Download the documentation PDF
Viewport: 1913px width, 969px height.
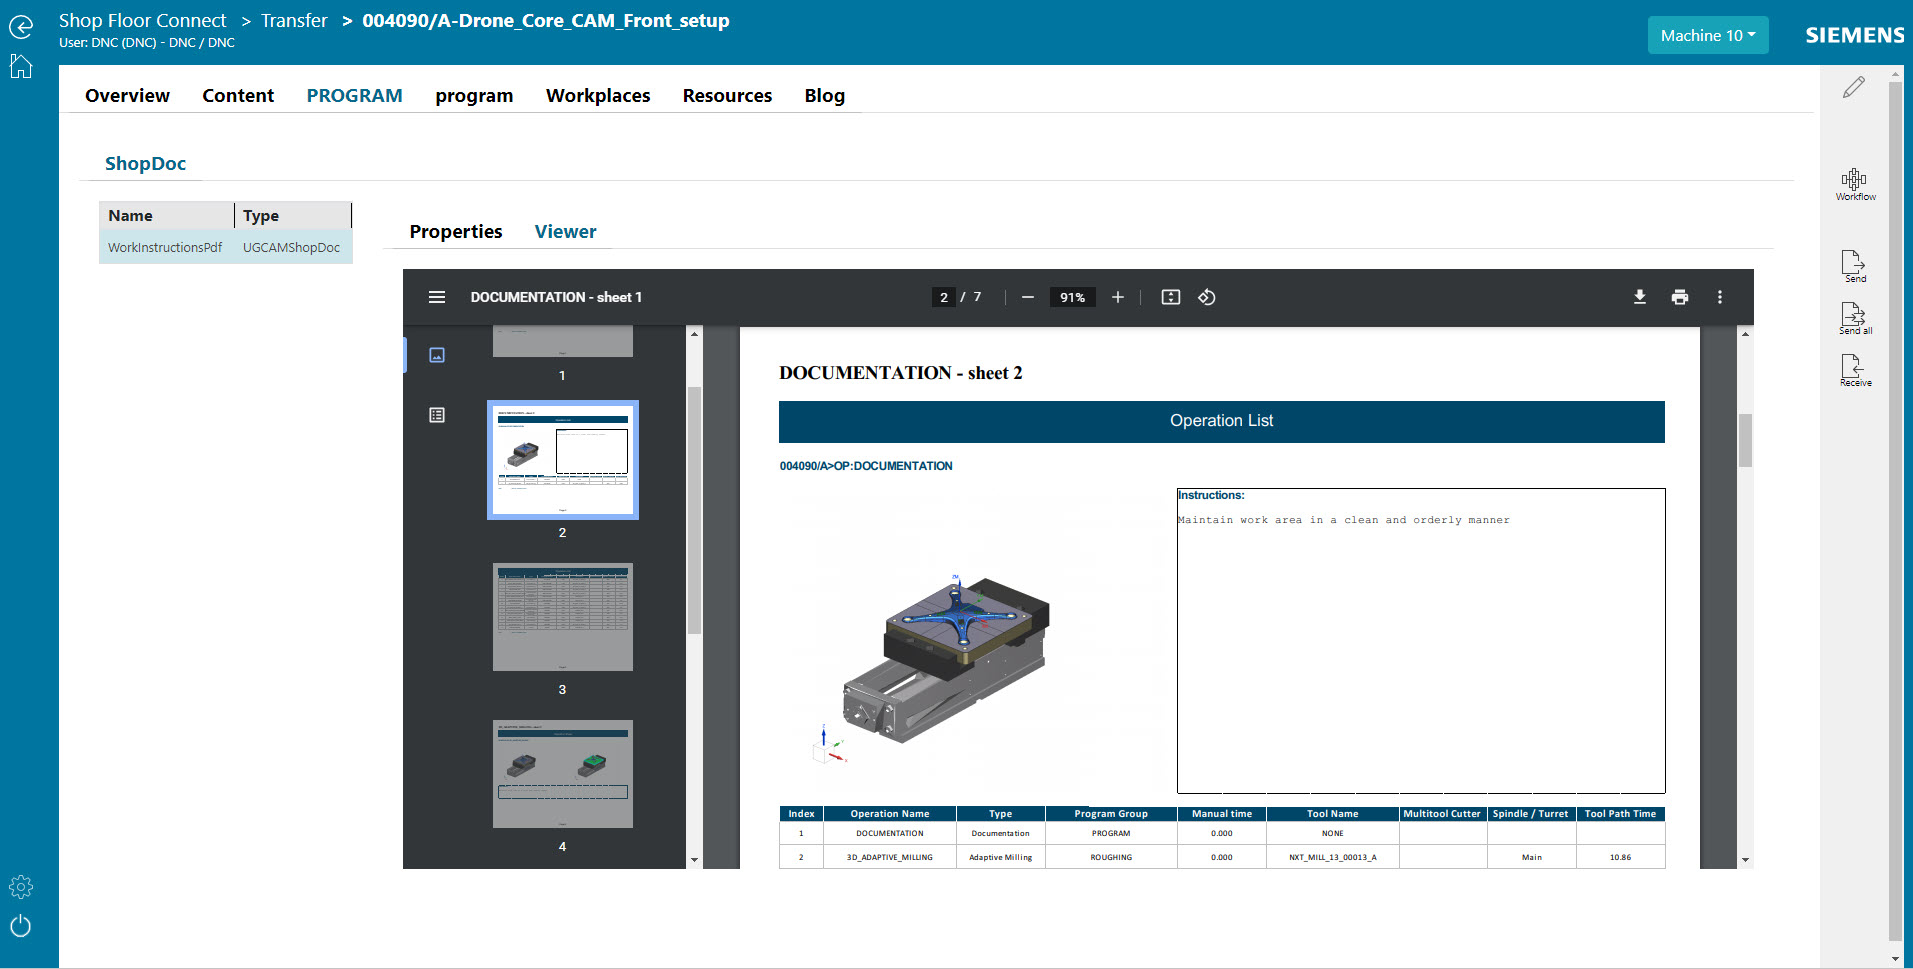pyautogui.click(x=1639, y=297)
